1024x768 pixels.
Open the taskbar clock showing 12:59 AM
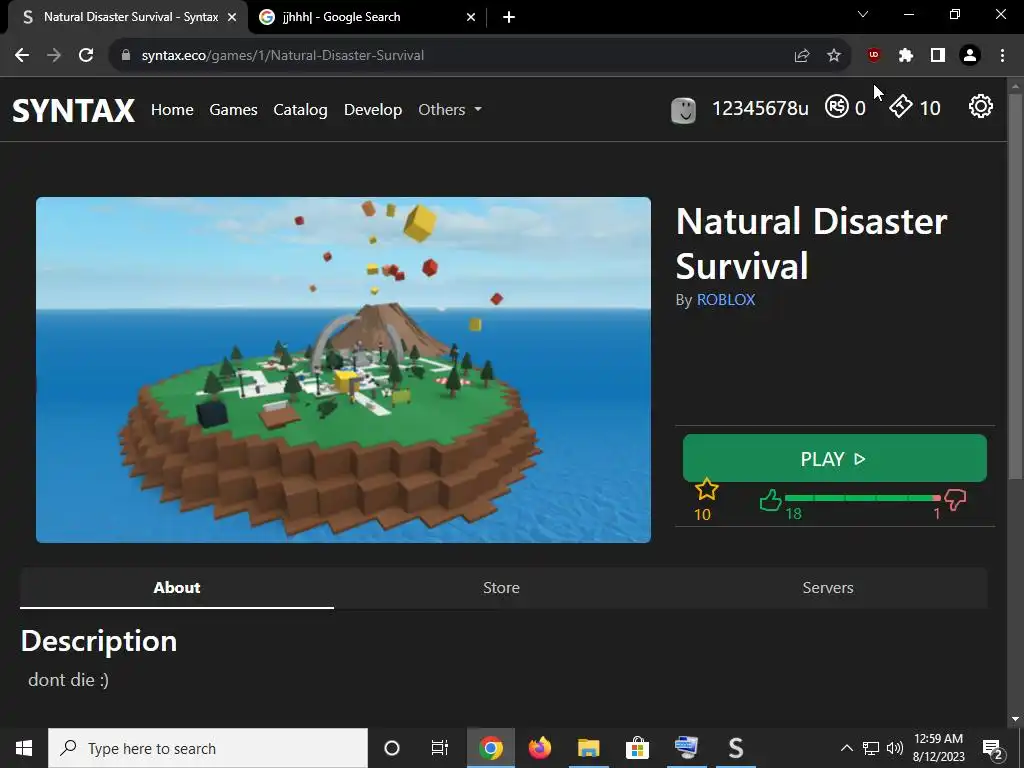click(x=938, y=748)
